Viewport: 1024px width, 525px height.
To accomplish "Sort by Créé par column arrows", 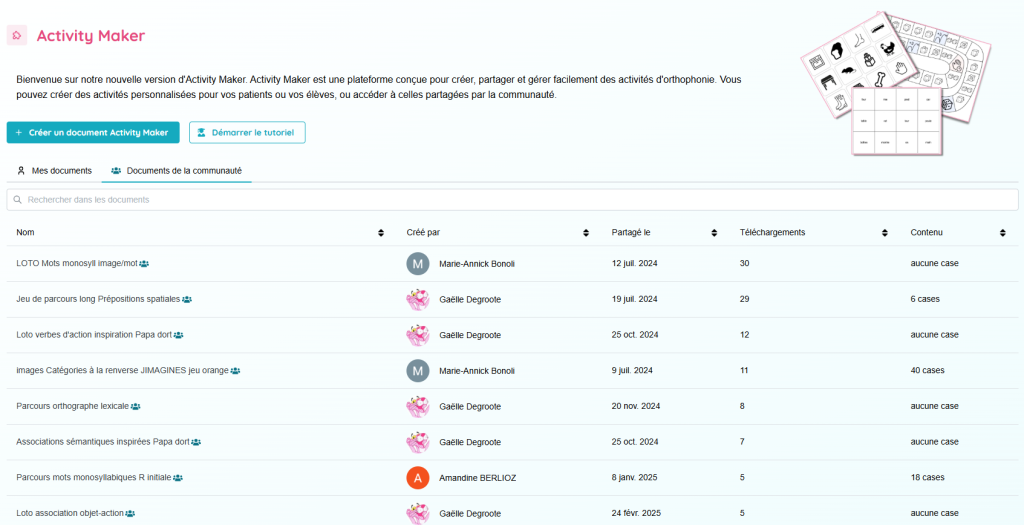I will (586, 233).
